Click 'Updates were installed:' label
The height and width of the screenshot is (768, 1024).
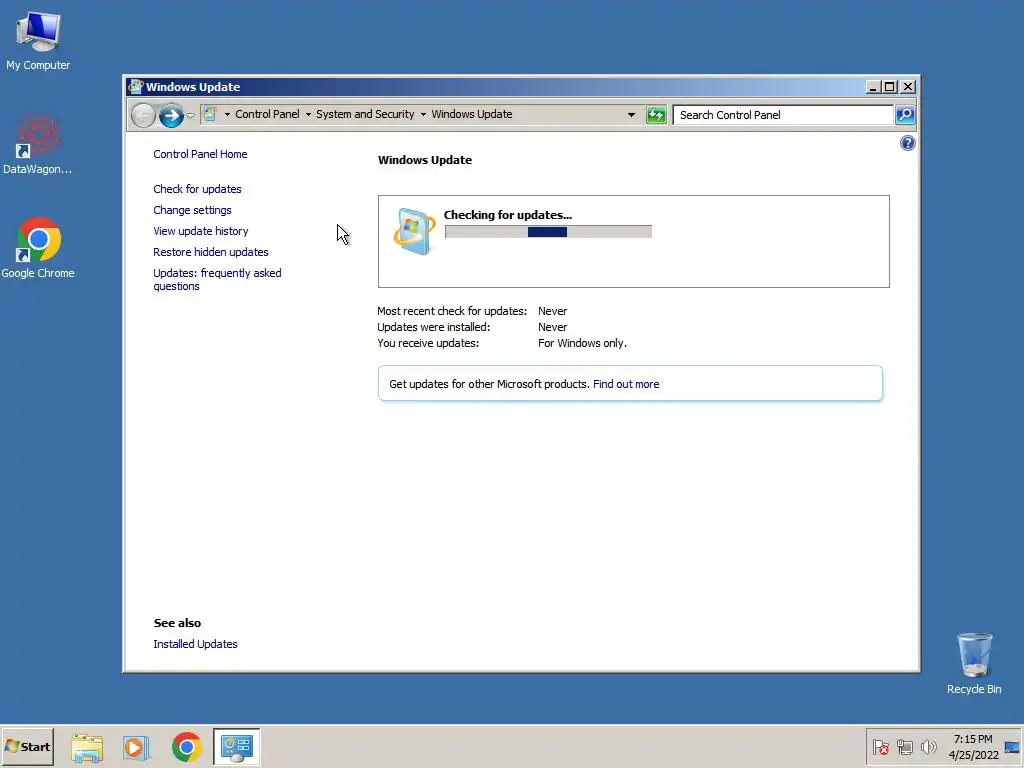click(433, 327)
